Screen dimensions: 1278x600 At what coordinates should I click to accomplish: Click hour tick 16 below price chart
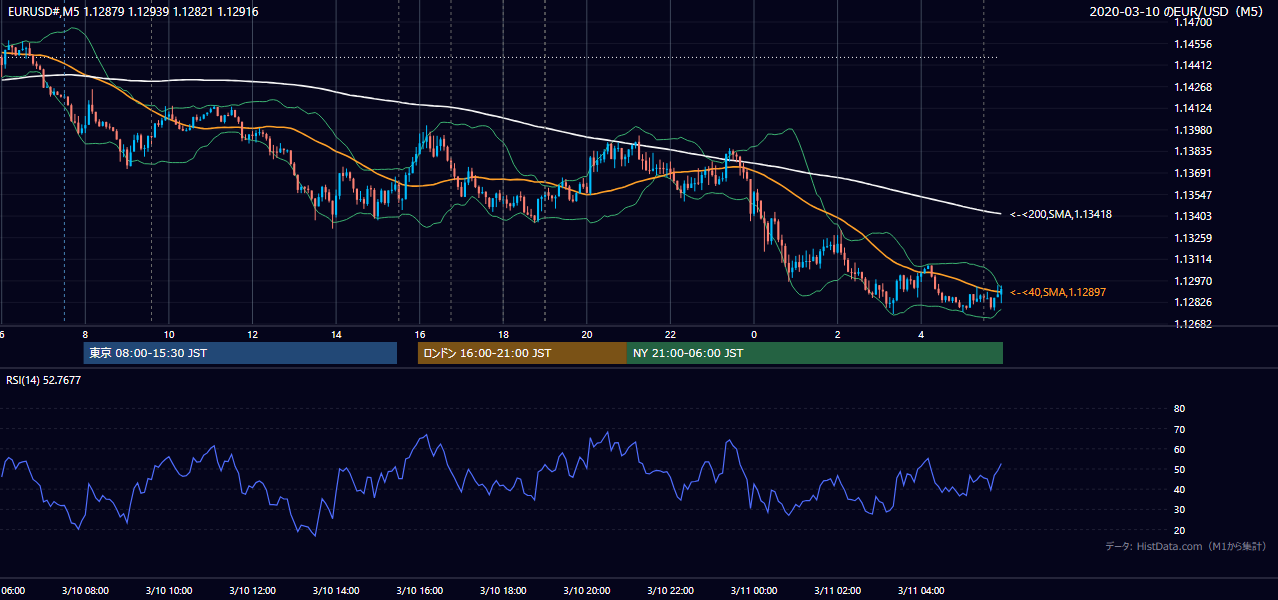[x=420, y=334]
